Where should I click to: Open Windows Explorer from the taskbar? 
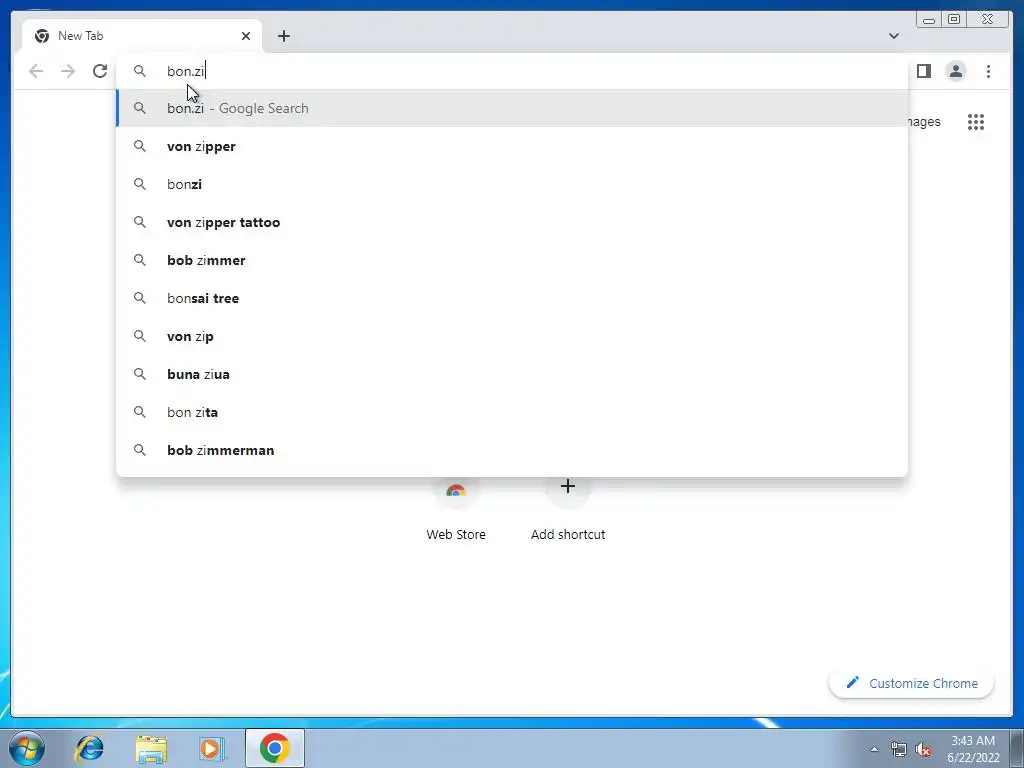151,748
